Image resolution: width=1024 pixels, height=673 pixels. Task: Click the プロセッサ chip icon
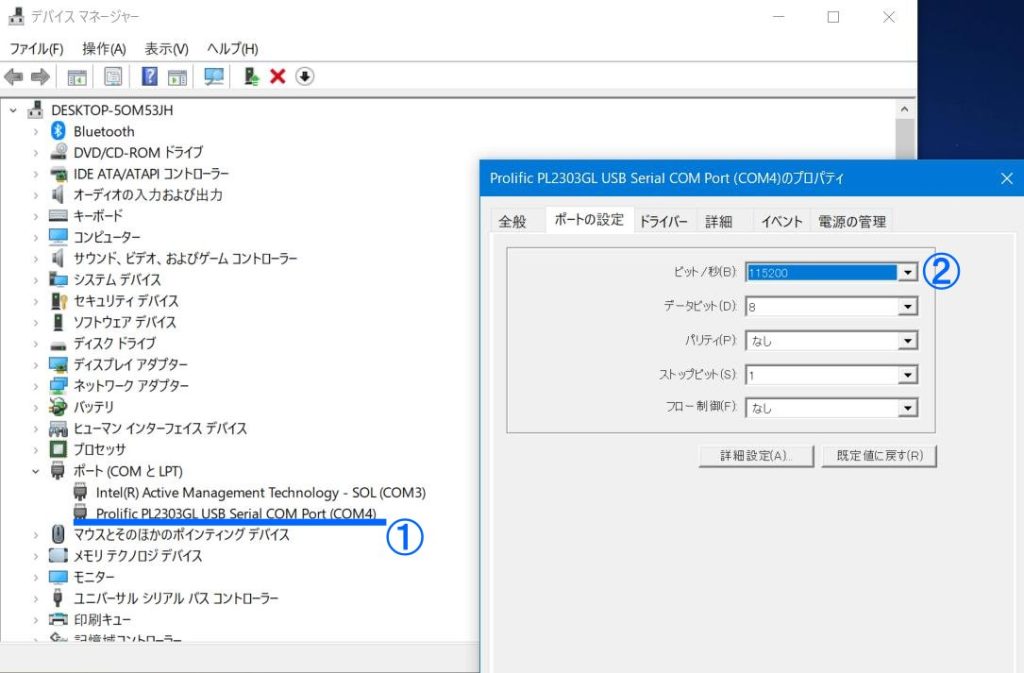[58, 449]
